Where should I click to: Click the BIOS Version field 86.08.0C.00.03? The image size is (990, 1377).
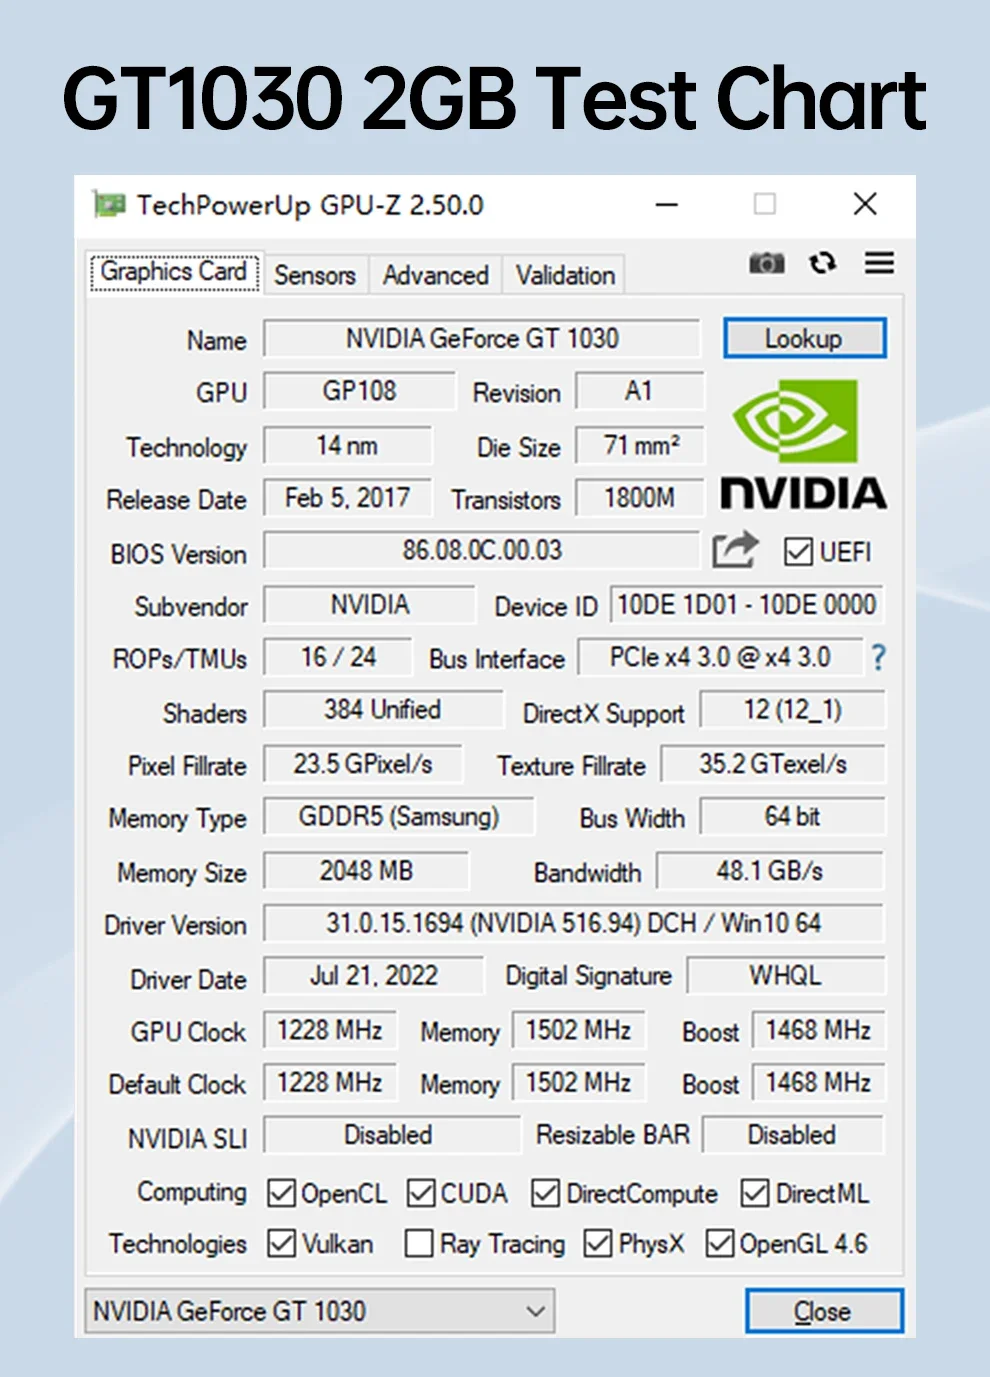coord(482,550)
